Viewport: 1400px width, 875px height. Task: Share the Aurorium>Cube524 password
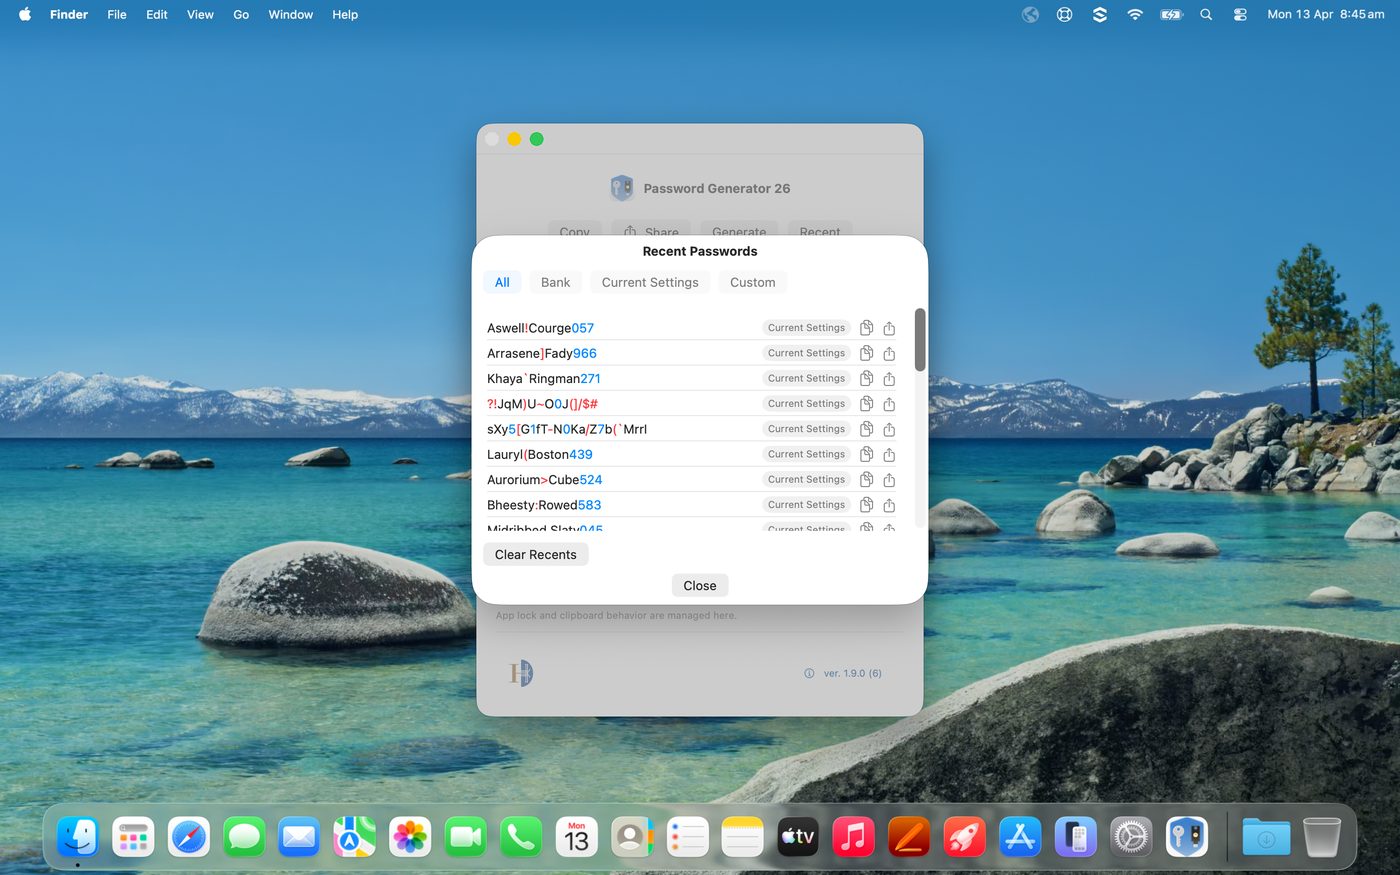click(x=889, y=480)
